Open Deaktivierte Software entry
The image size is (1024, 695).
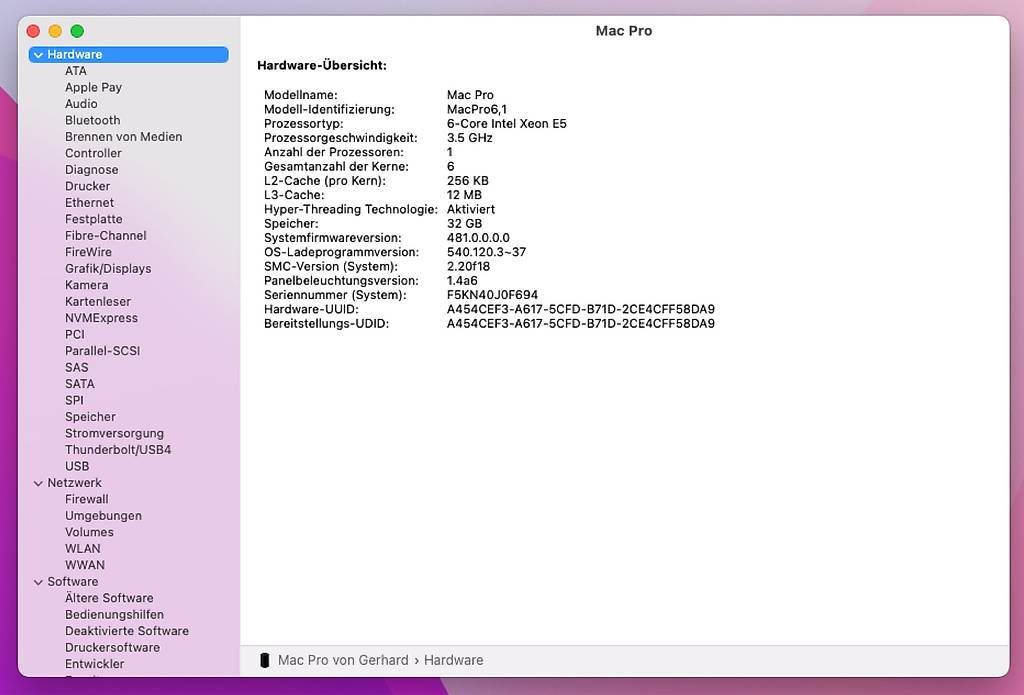127,630
